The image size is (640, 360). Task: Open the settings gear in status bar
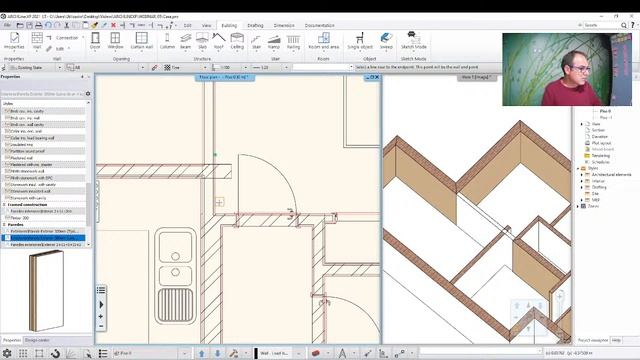(7, 353)
